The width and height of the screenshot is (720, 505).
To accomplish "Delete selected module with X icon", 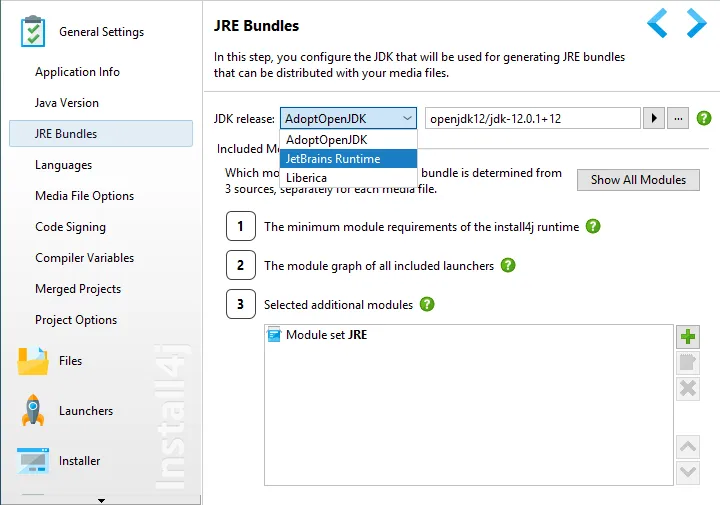I will pos(687,389).
